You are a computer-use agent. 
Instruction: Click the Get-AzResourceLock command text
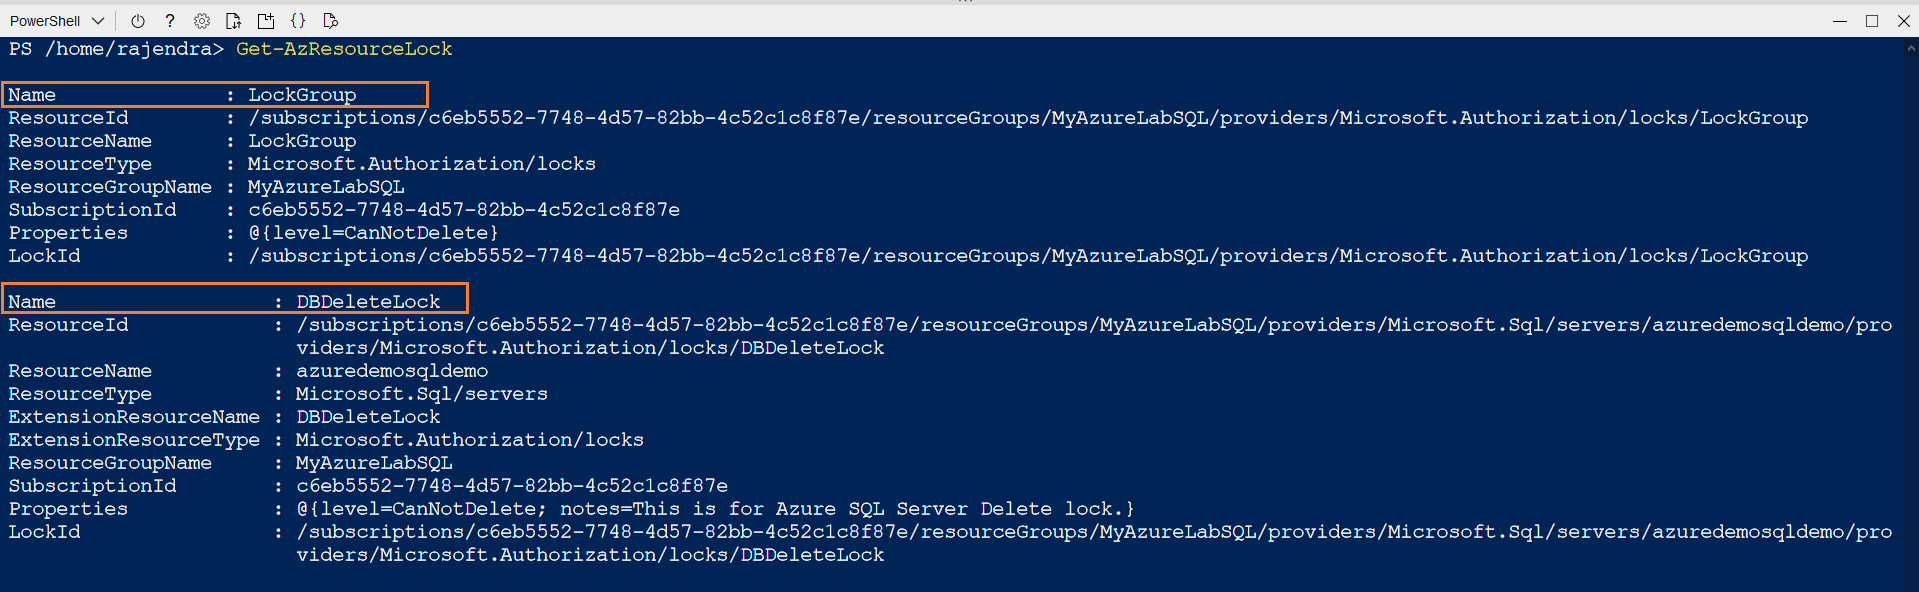pos(344,49)
